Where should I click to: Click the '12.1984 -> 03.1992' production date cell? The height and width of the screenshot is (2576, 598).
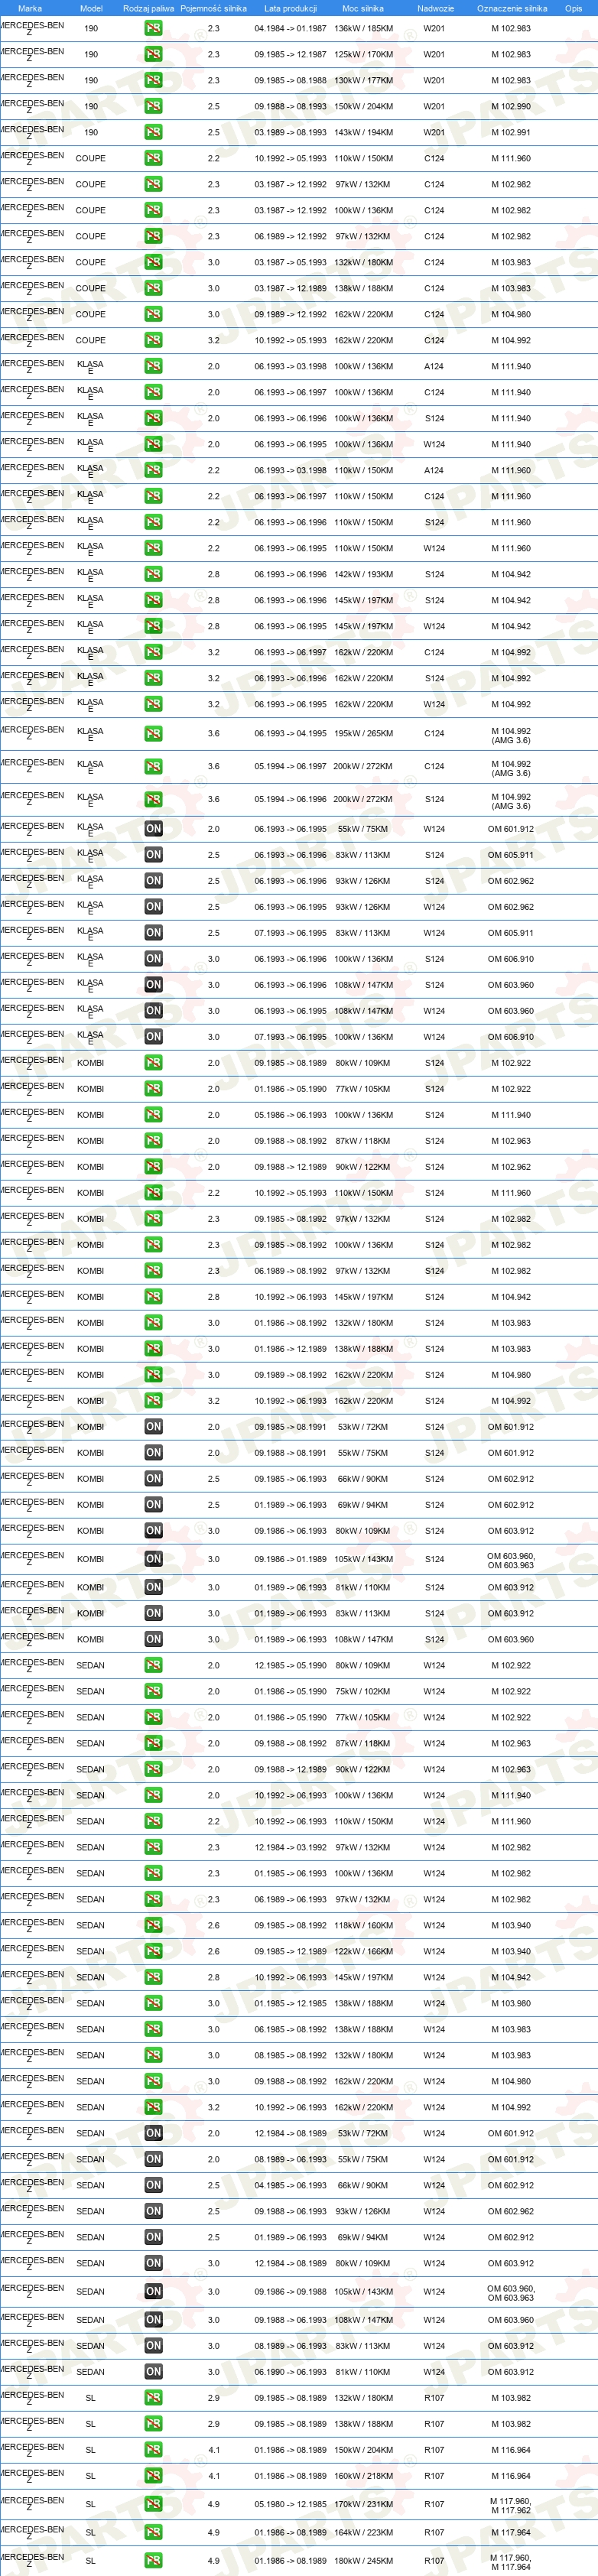point(290,1847)
